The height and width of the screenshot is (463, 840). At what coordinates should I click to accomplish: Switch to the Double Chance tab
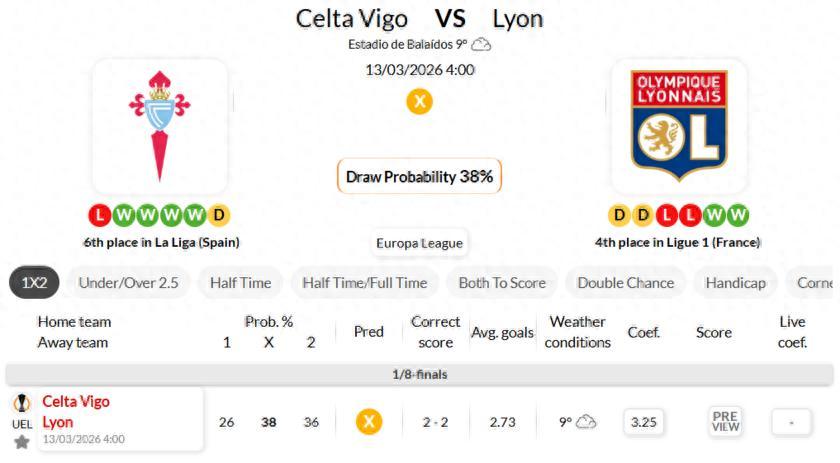(x=625, y=283)
